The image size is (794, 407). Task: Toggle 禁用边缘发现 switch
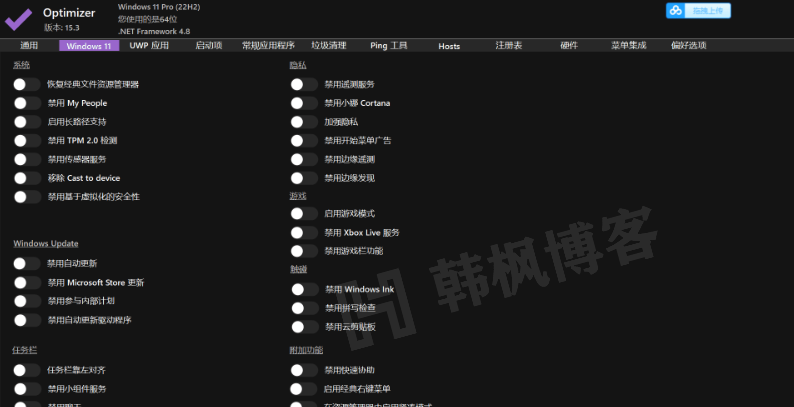[x=304, y=178]
